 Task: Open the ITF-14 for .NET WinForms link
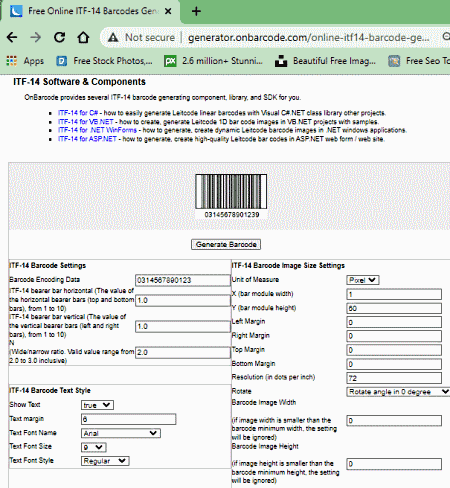[x=97, y=130]
